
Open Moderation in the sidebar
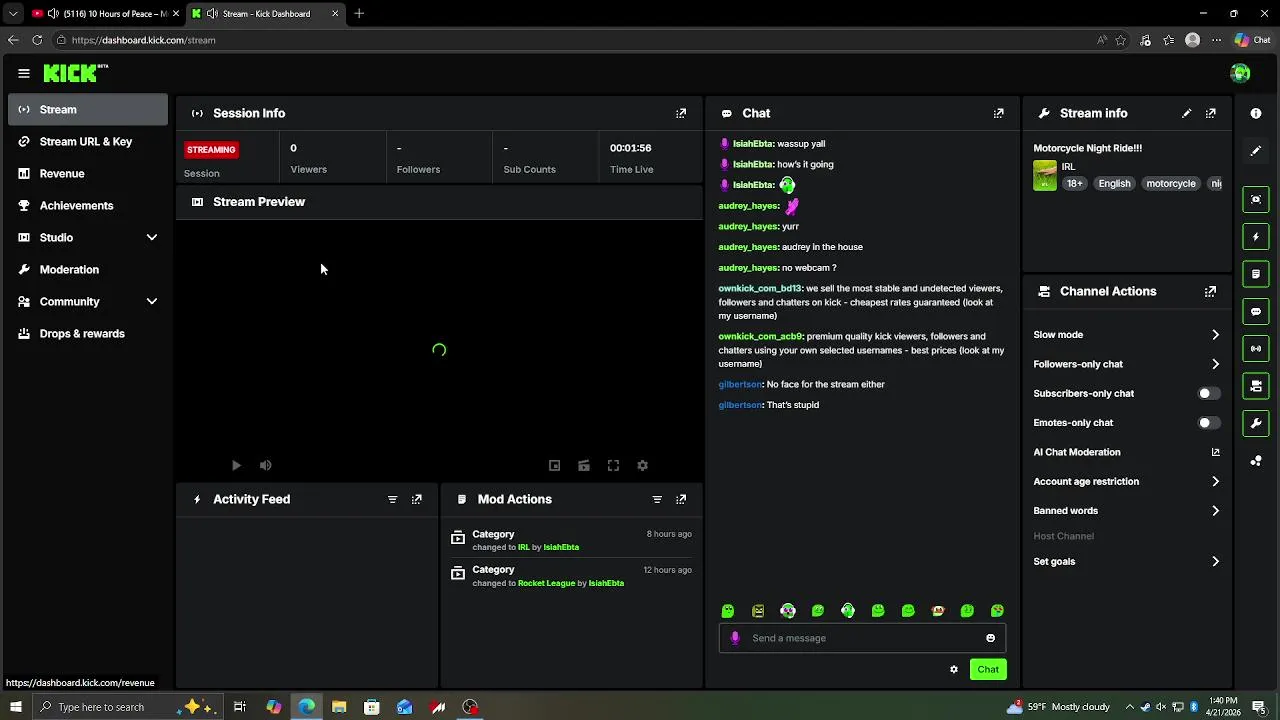click(88, 270)
